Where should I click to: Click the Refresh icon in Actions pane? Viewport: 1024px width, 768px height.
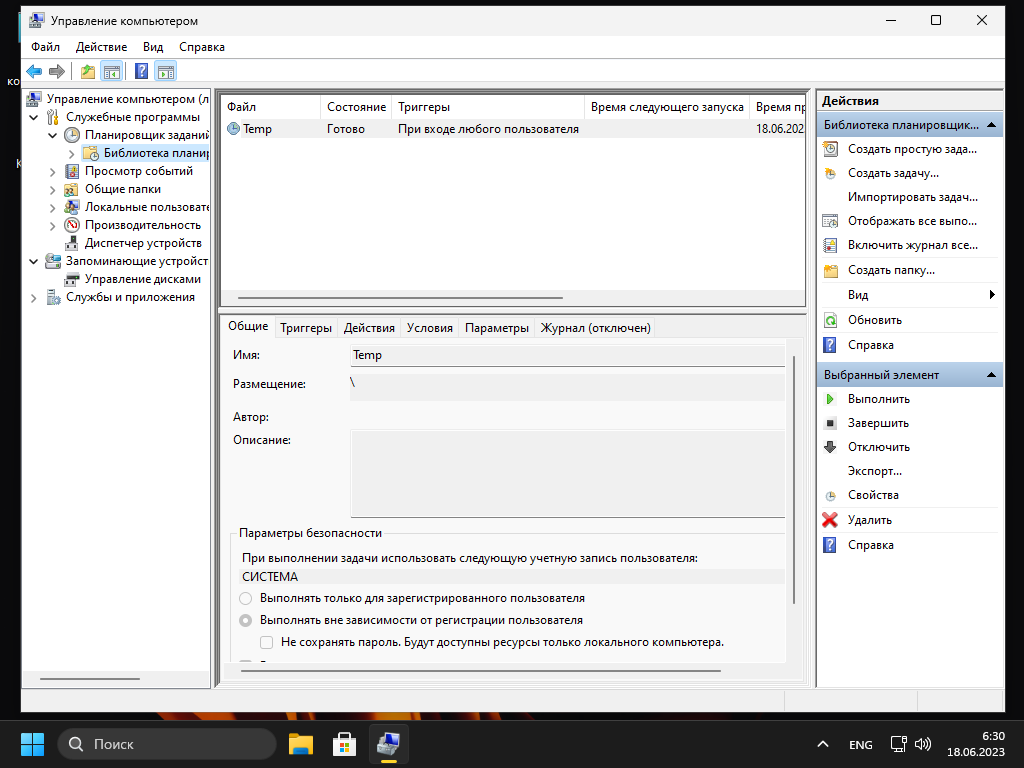830,320
